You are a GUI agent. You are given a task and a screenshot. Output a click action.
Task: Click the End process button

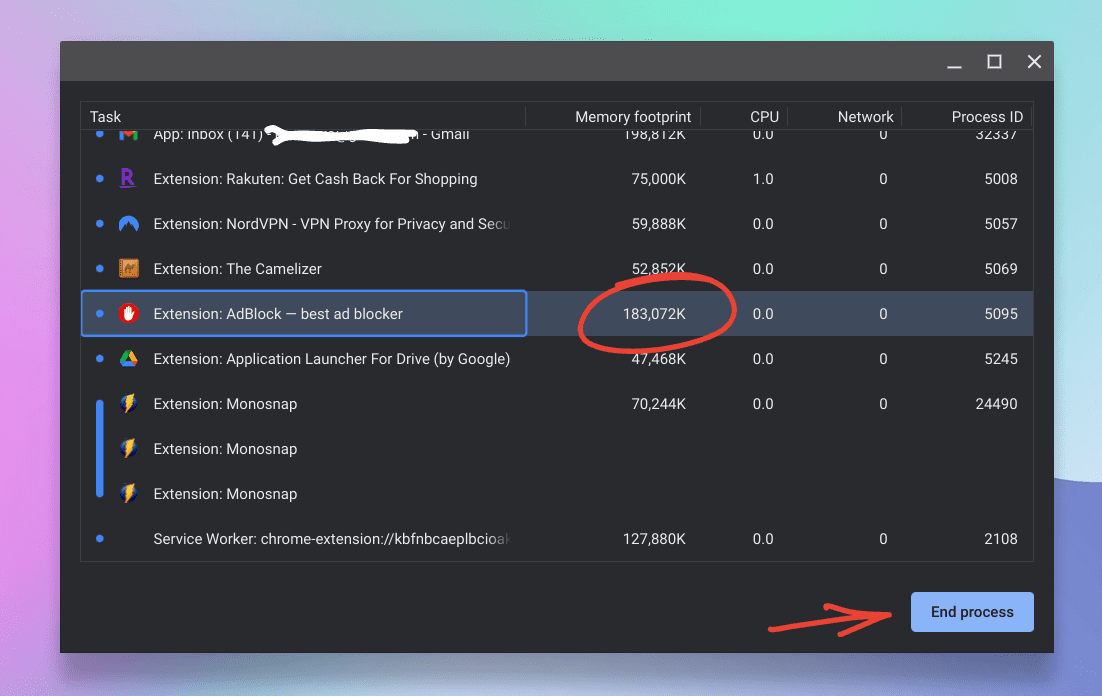(972, 612)
